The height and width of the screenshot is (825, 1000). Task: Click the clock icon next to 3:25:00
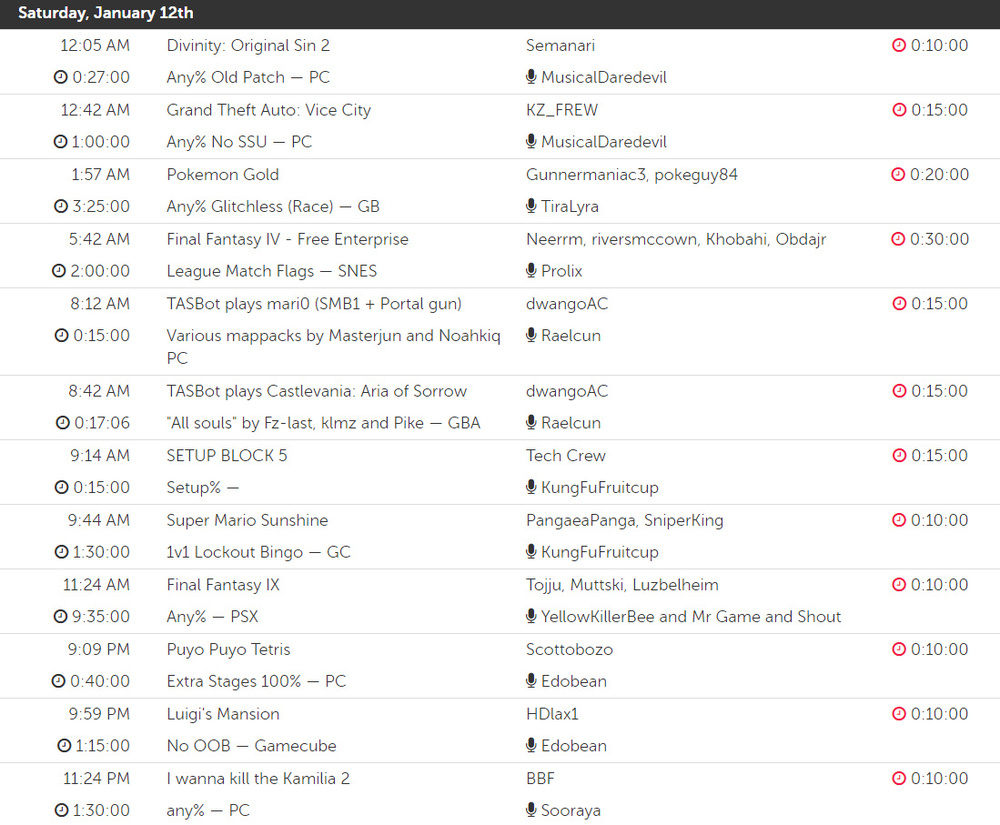click(60, 207)
